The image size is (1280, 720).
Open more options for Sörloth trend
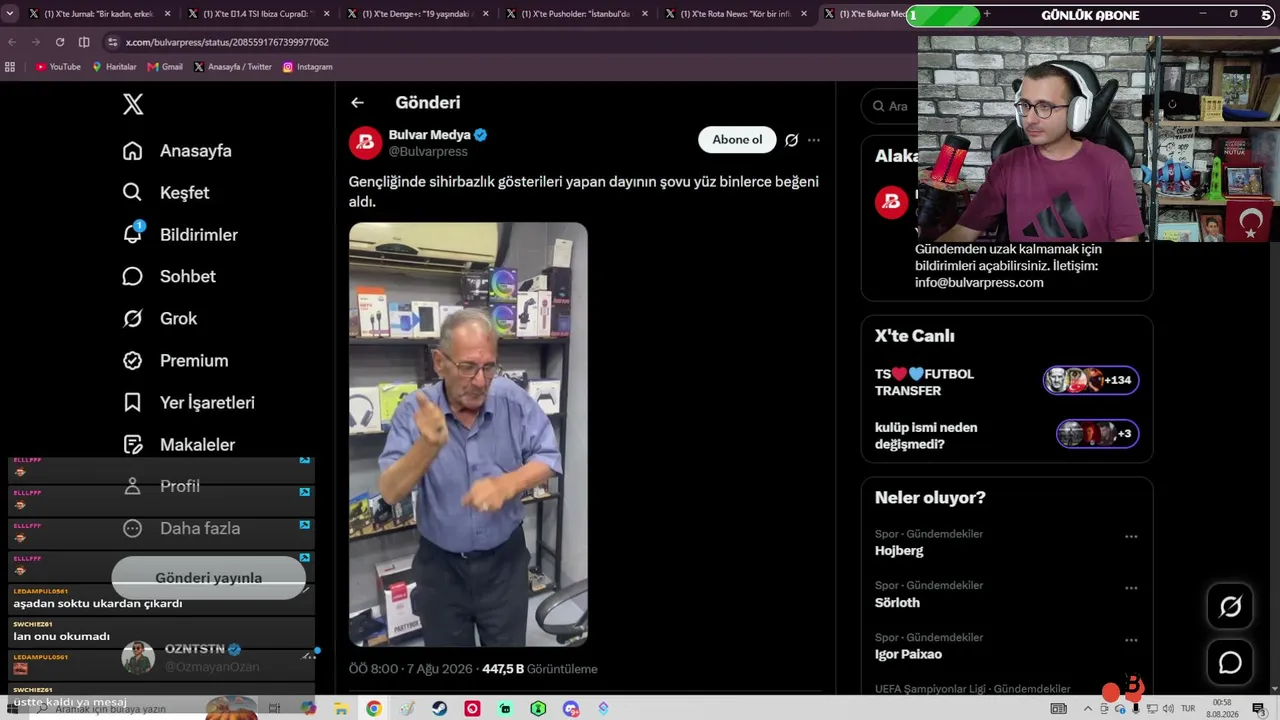(x=1131, y=589)
